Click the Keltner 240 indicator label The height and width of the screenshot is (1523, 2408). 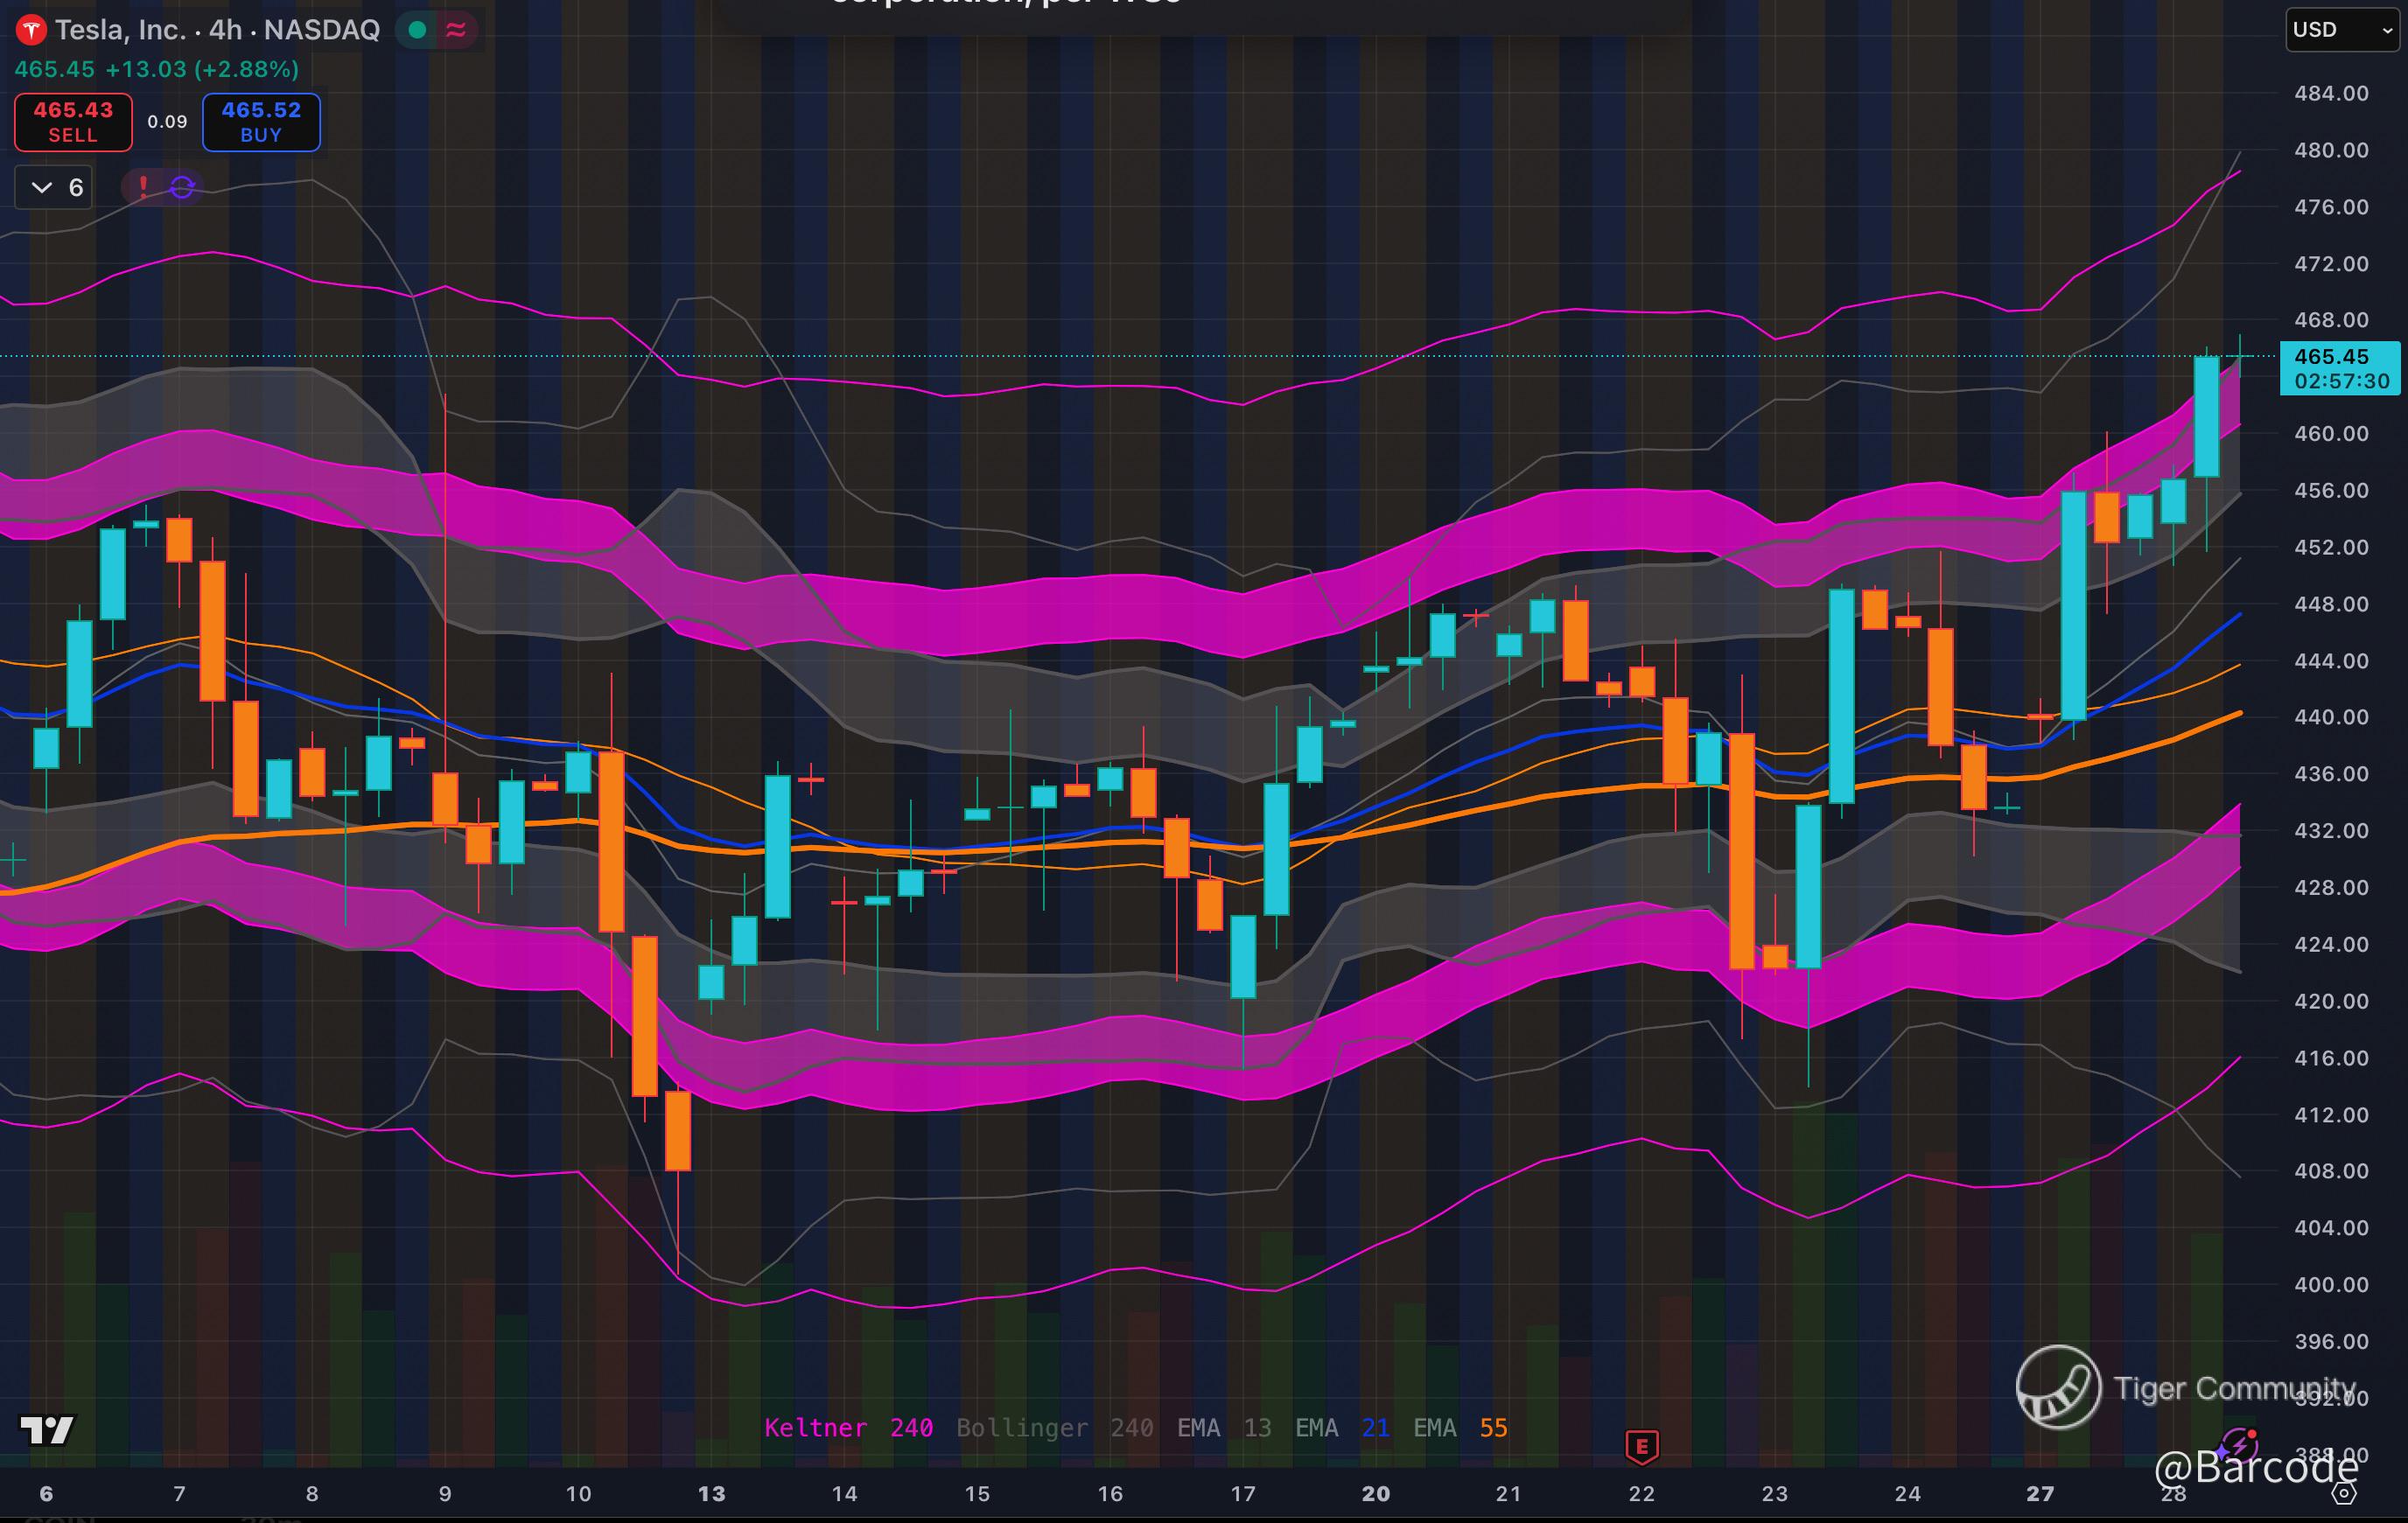[848, 1428]
